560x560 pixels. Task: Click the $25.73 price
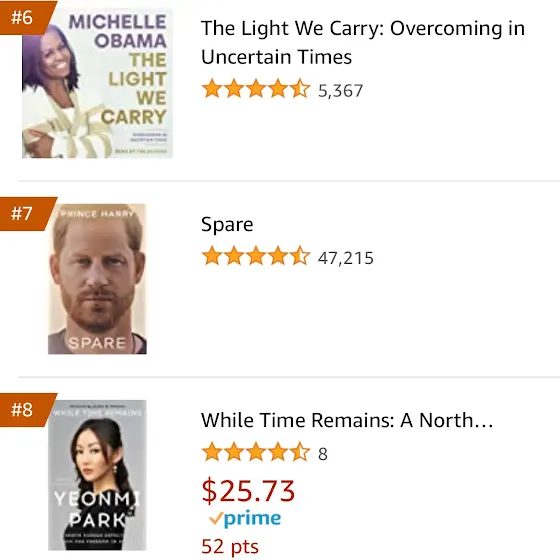click(x=248, y=491)
